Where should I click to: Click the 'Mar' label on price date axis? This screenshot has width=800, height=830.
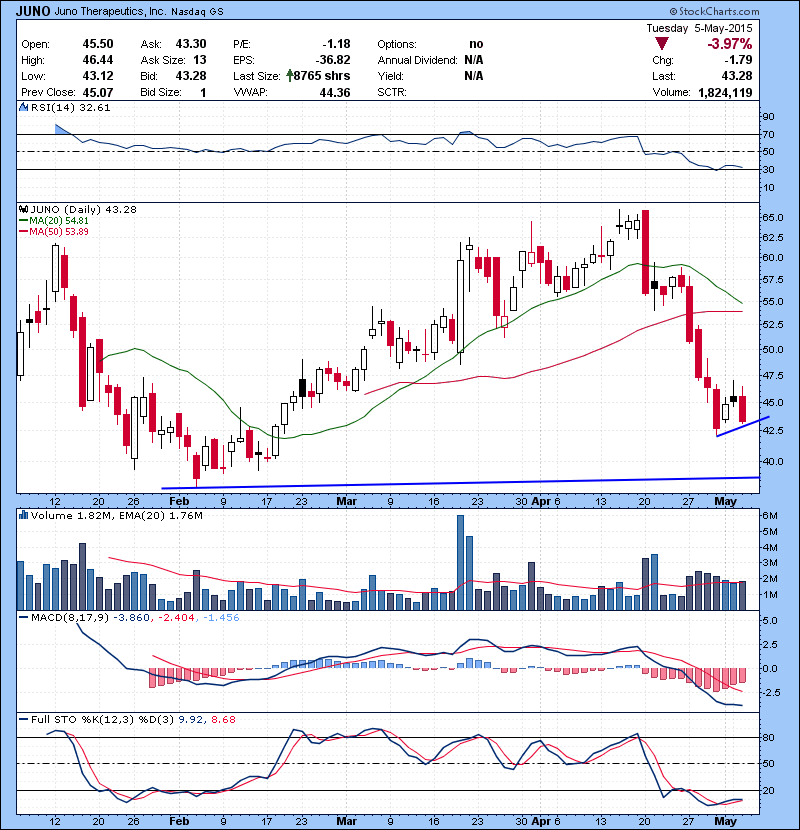coord(347,501)
